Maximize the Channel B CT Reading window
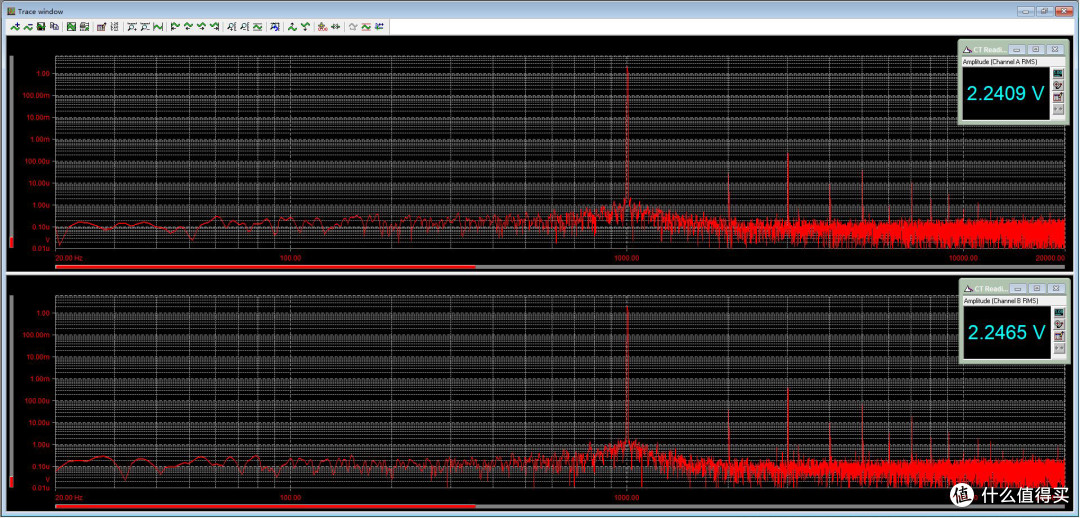This screenshot has width=1080, height=518. tap(1036, 289)
